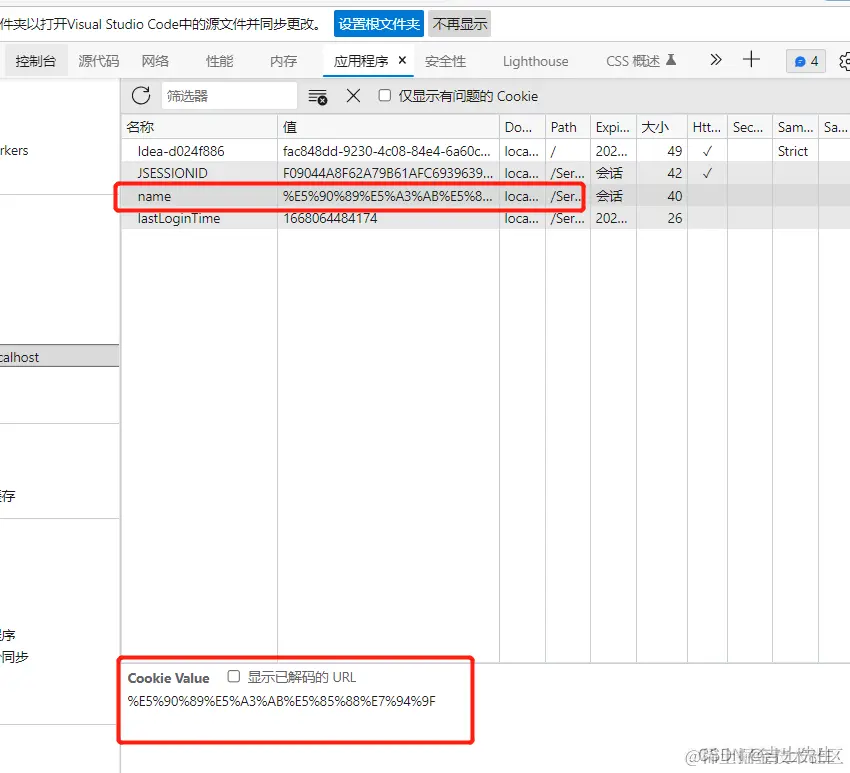The width and height of the screenshot is (850, 773).
Task: Focus the 筛选器 filter input
Action: (x=229, y=96)
